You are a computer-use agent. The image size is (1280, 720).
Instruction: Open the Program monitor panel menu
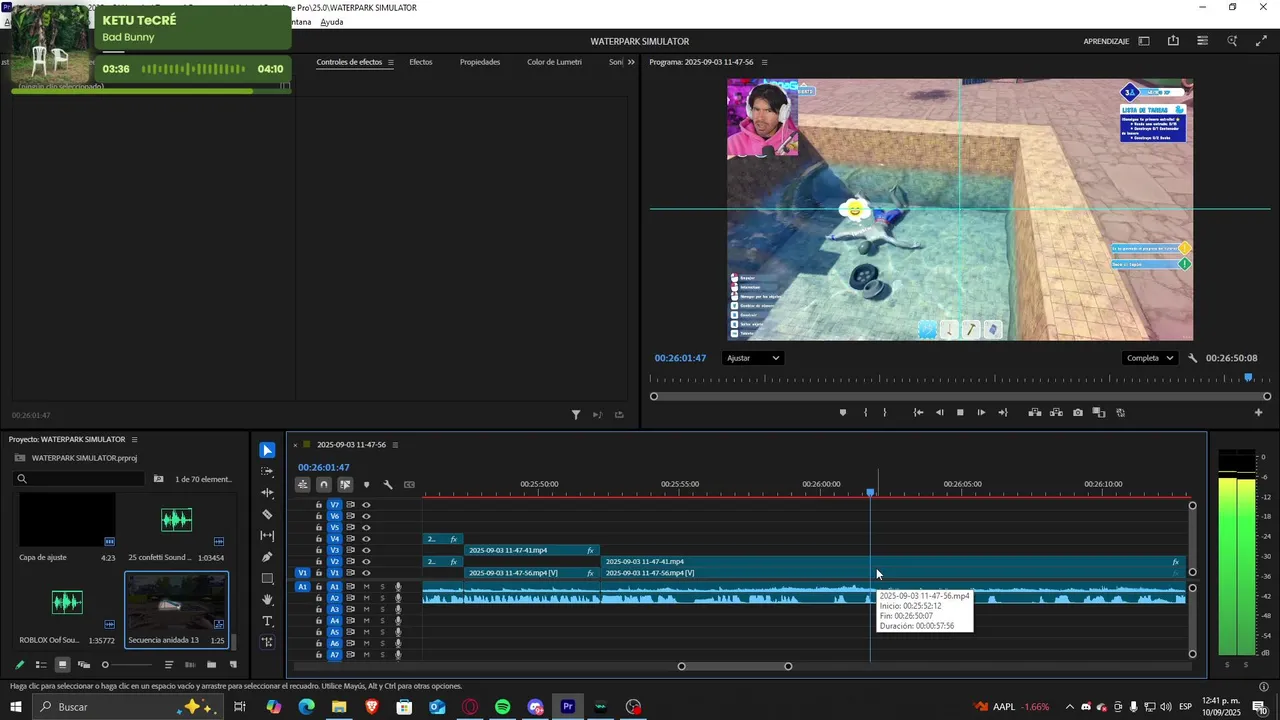pyautogui.click(x=765, y=62)
